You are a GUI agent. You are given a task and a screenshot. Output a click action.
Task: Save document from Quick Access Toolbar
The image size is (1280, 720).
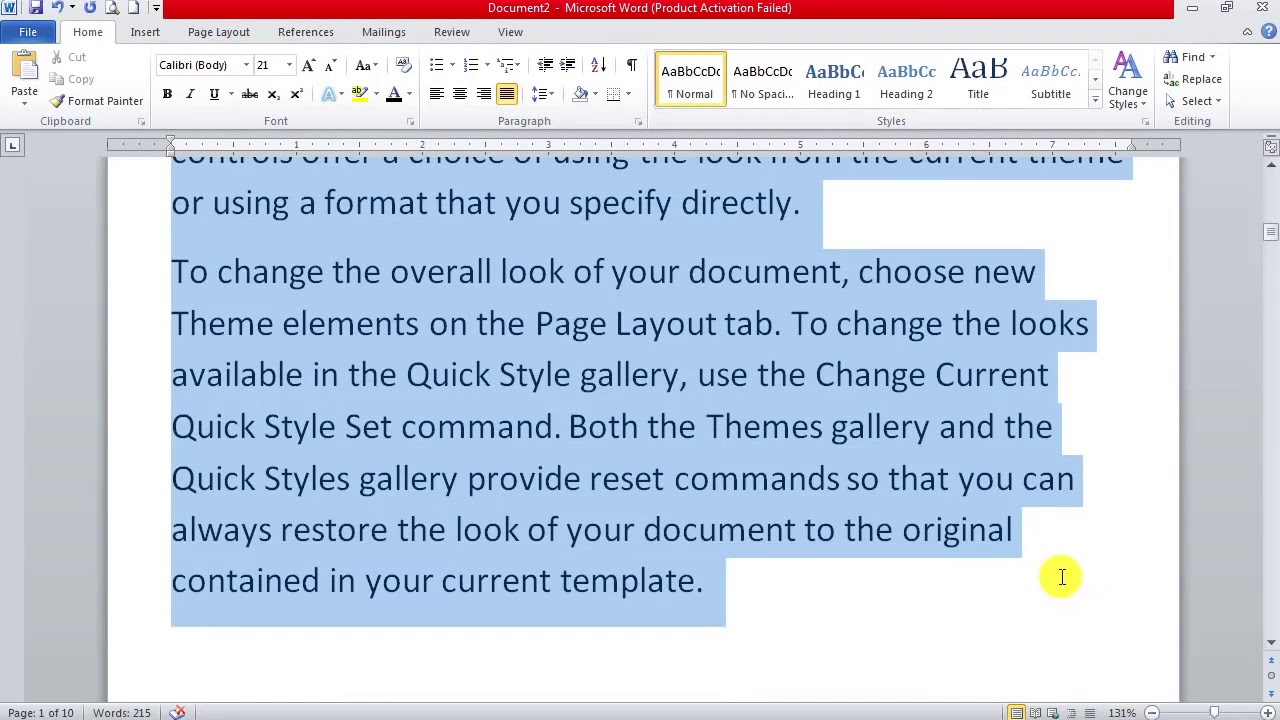tap(36, 8)
